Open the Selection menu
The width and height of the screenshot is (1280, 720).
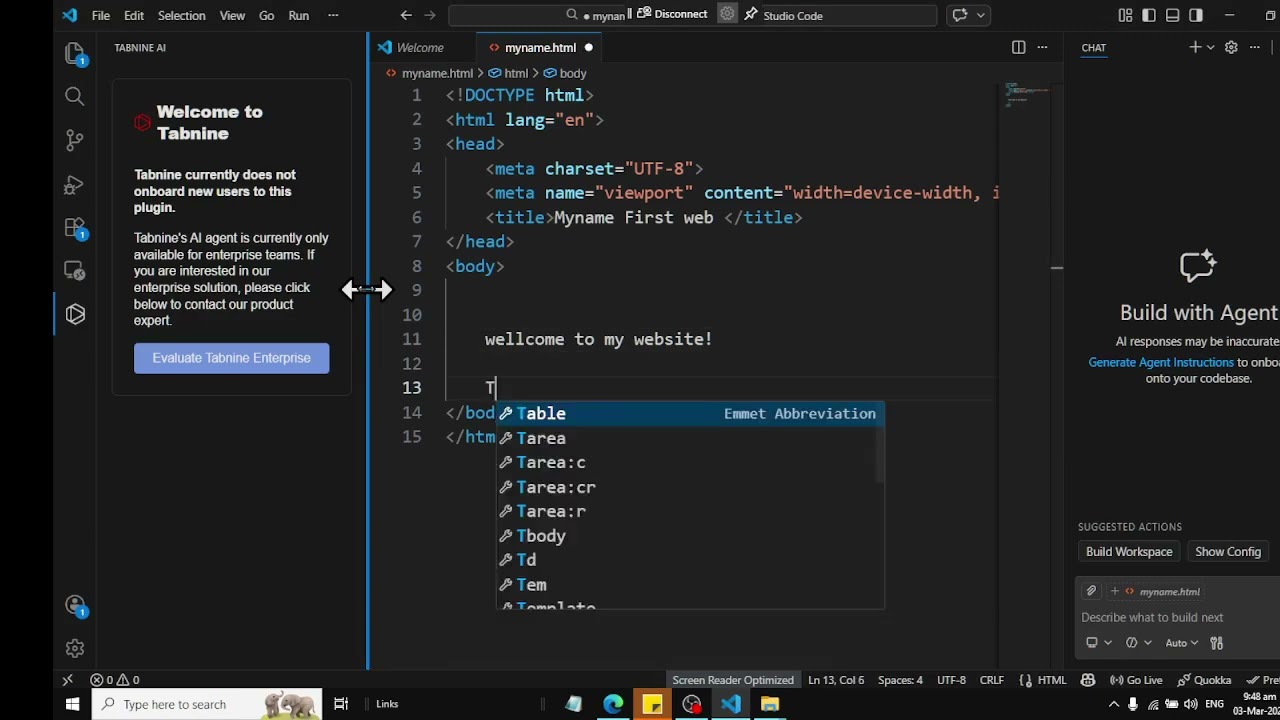(181, 15)
